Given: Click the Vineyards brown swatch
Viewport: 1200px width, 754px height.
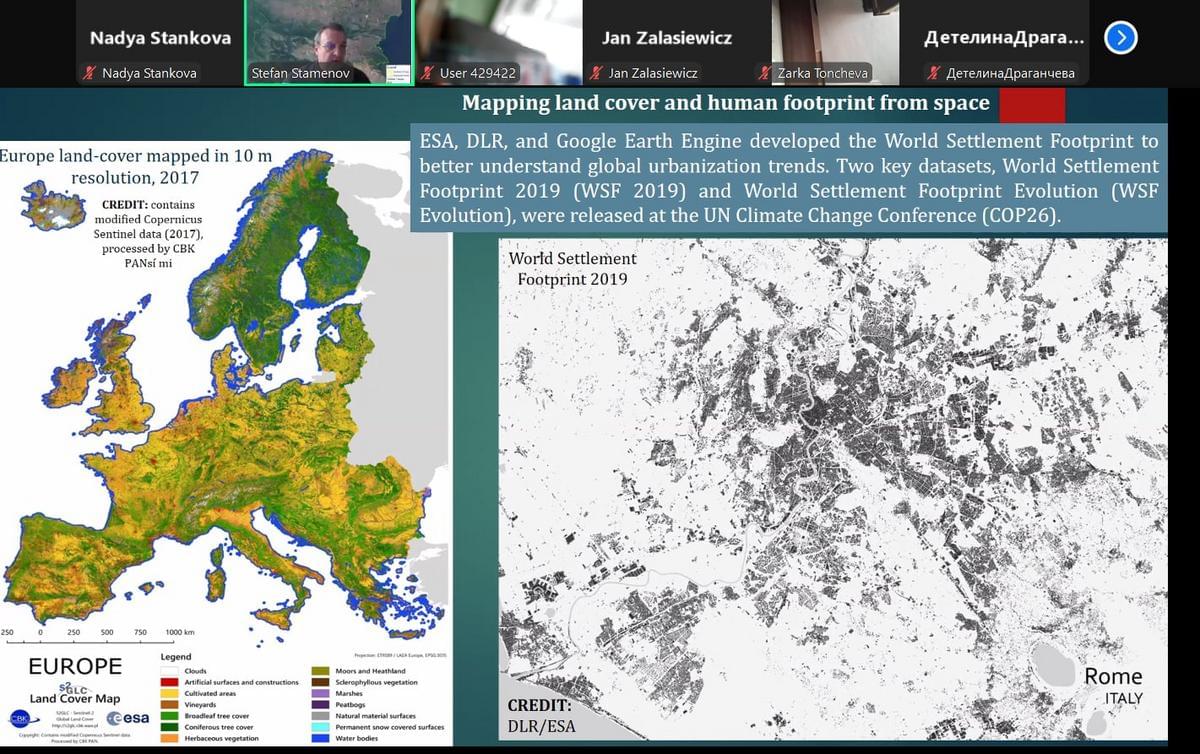Looking at the screenshot, I should click(168, 704).
